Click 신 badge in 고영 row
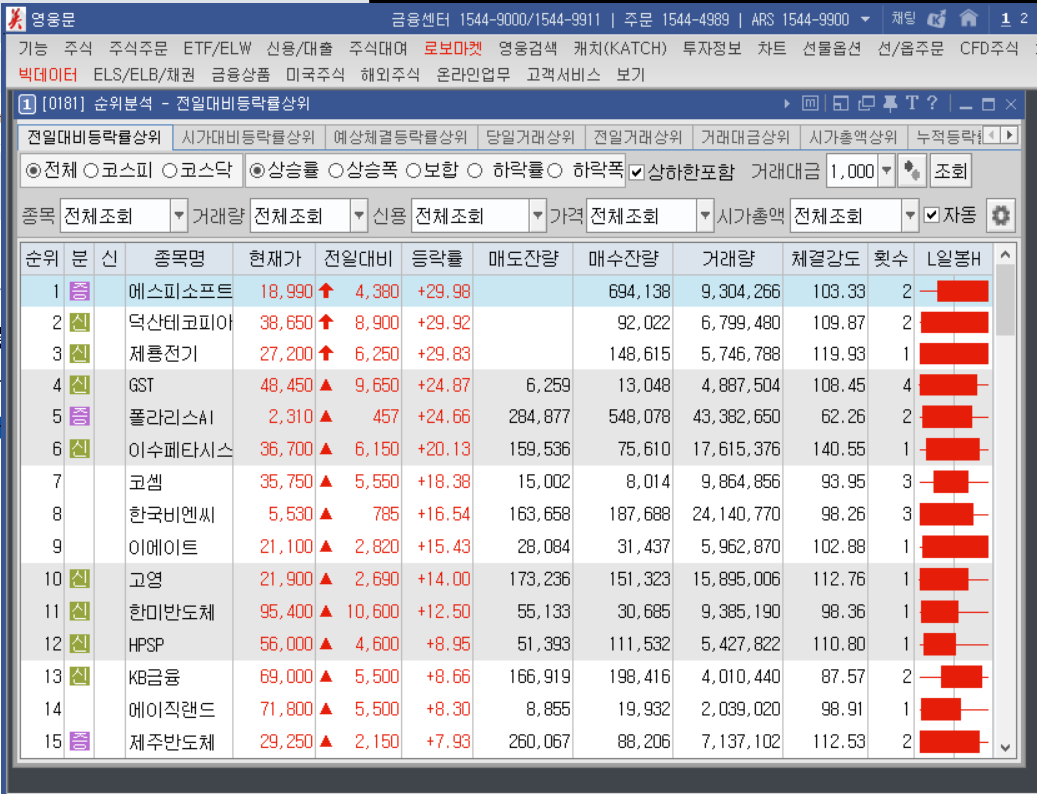 pos(79,579)
